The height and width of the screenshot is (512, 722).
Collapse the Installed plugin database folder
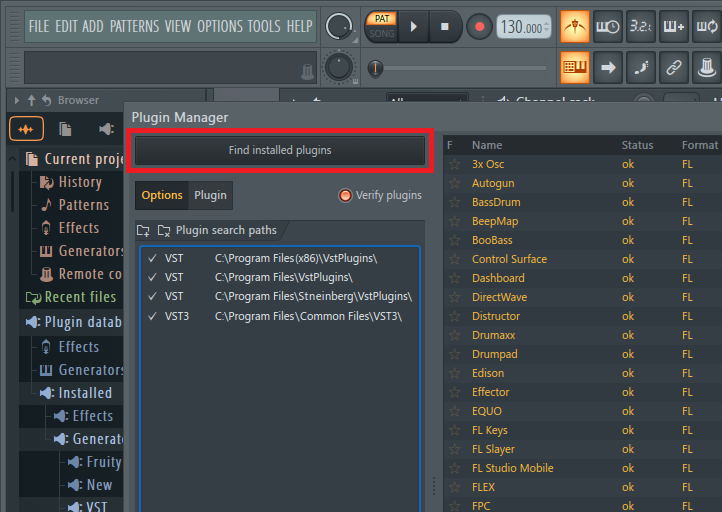tap(46, 393)
